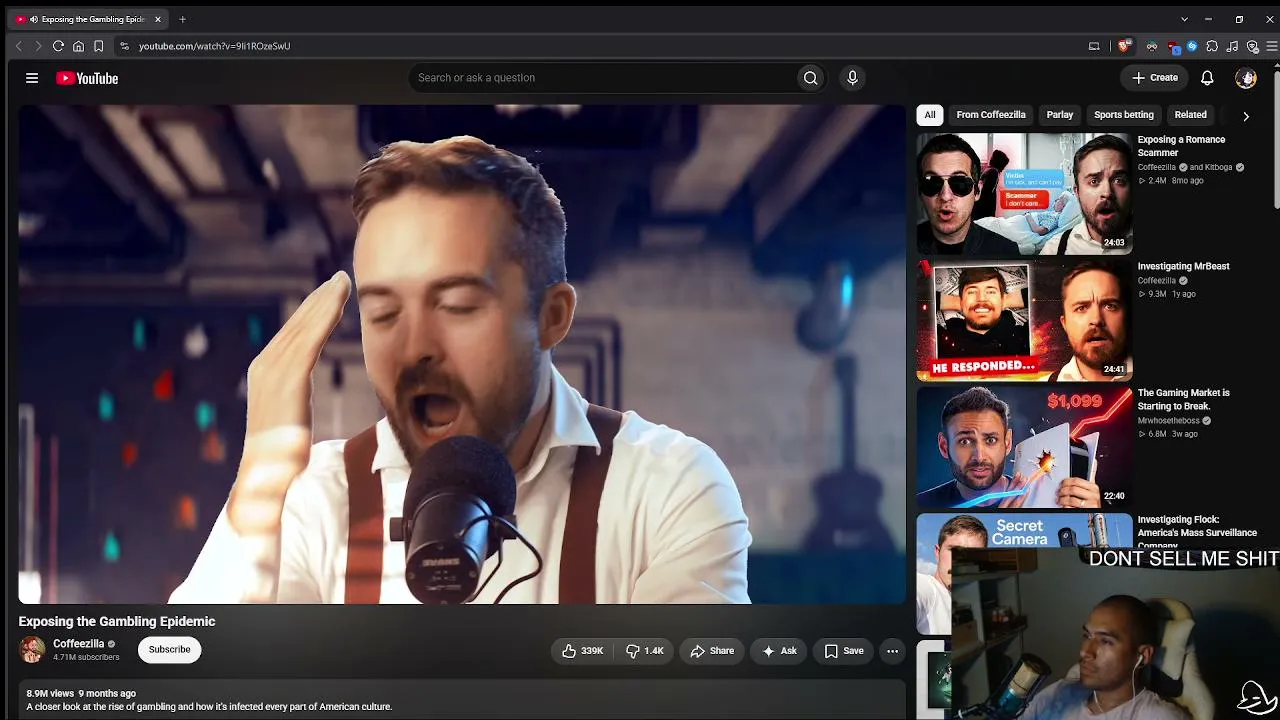Open Brave Shields icon
Screen dimensions: 1280x720
tap(1124, 46)
